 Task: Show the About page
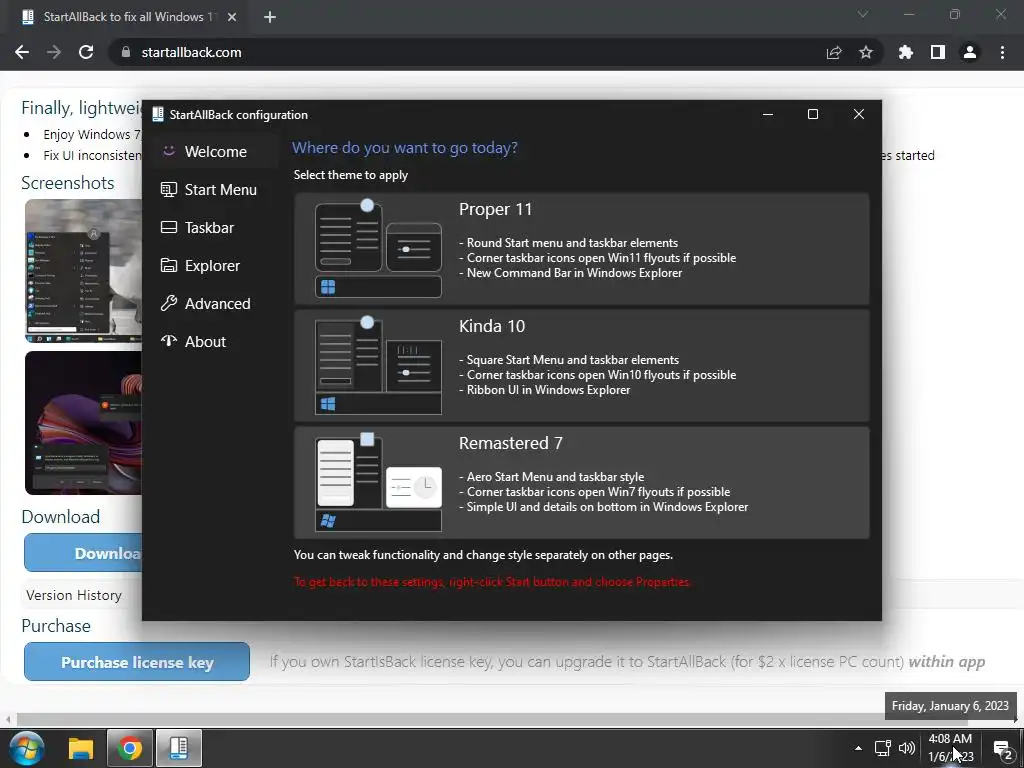tap(212, 341)
